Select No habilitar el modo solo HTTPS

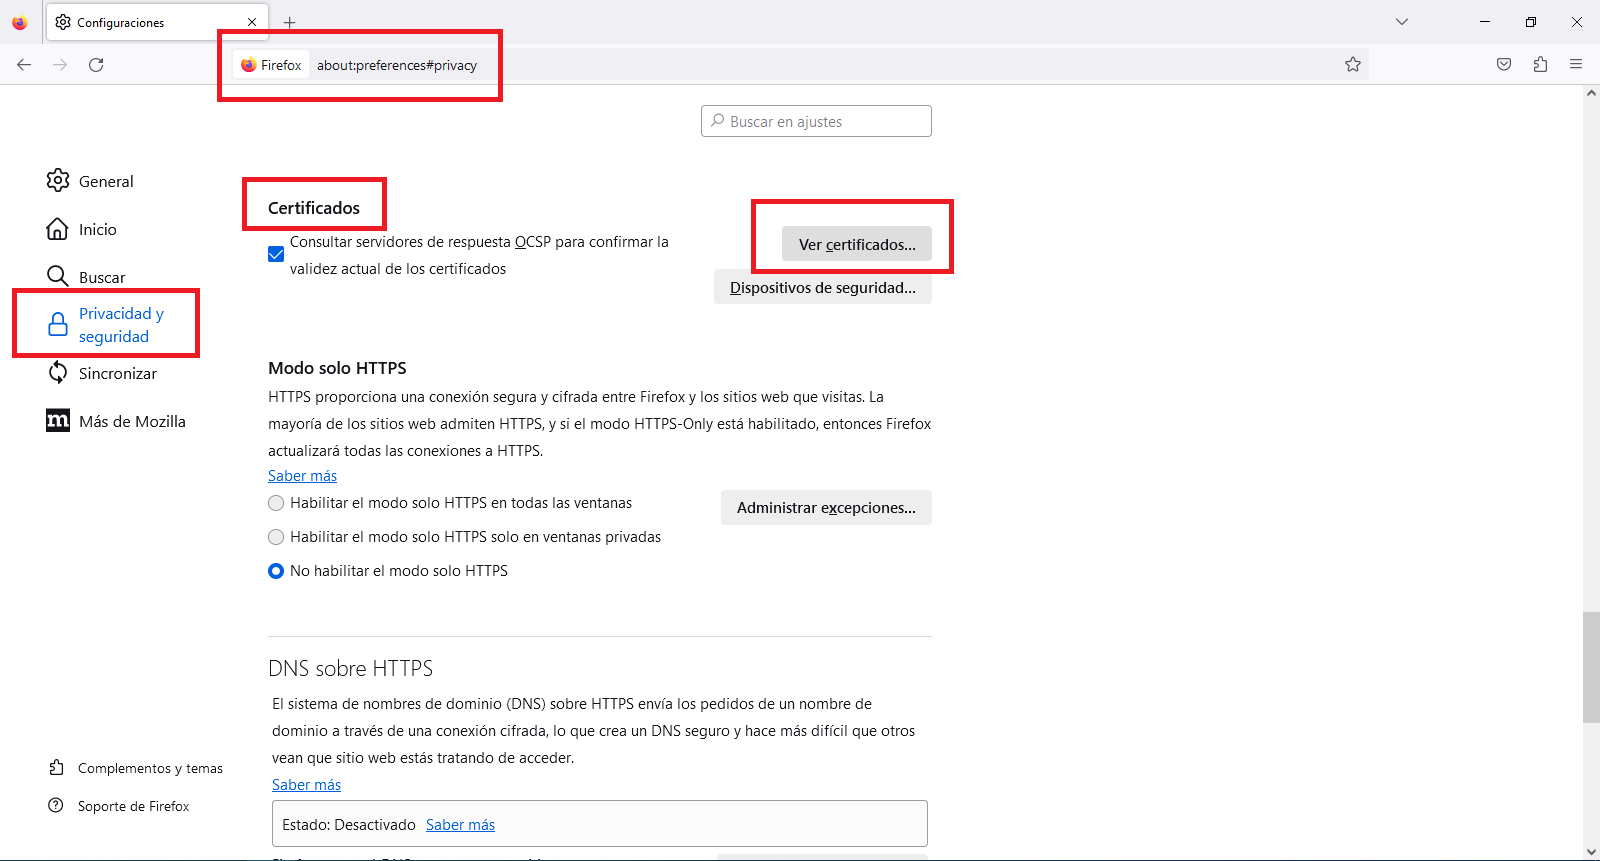(276, 571)
